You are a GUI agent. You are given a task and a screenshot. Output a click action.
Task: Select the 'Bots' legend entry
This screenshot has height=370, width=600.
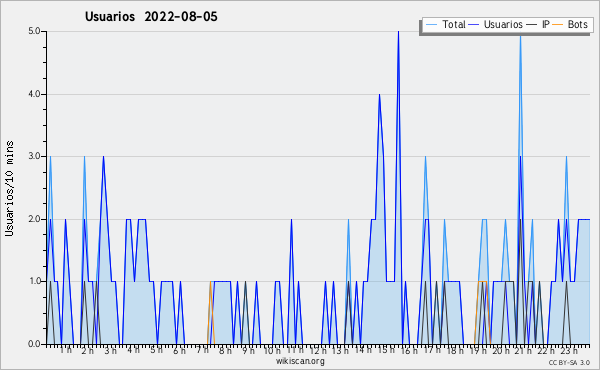coord(577,24)
